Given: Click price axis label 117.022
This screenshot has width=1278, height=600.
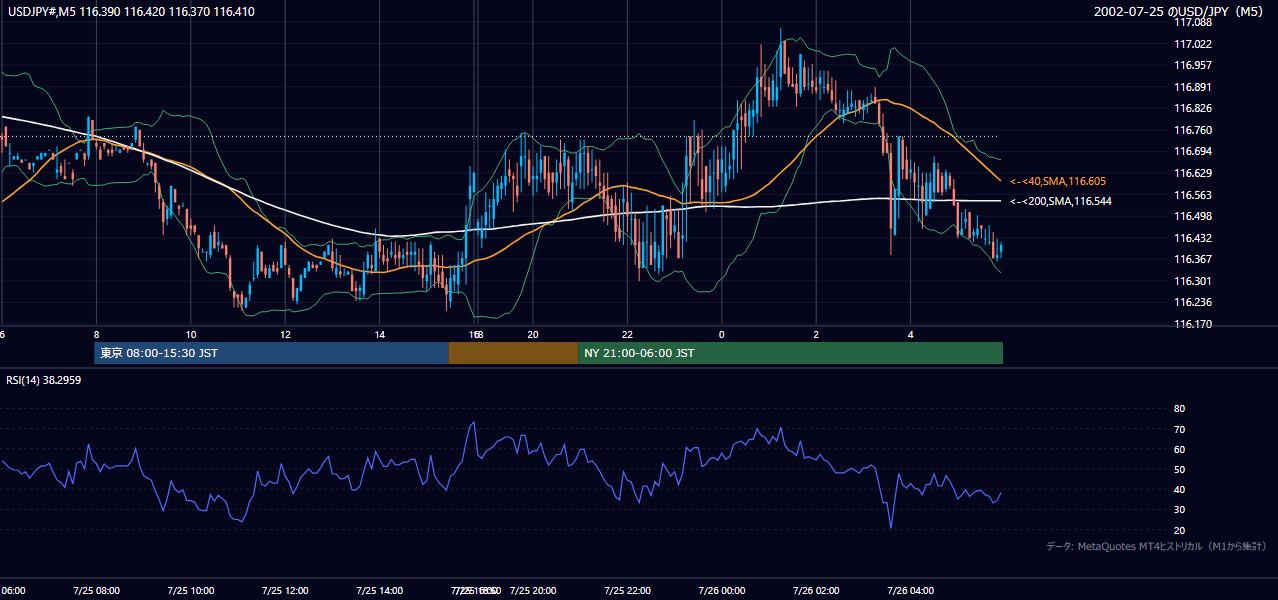Looking at the screenshot, I should point(1192,44).
